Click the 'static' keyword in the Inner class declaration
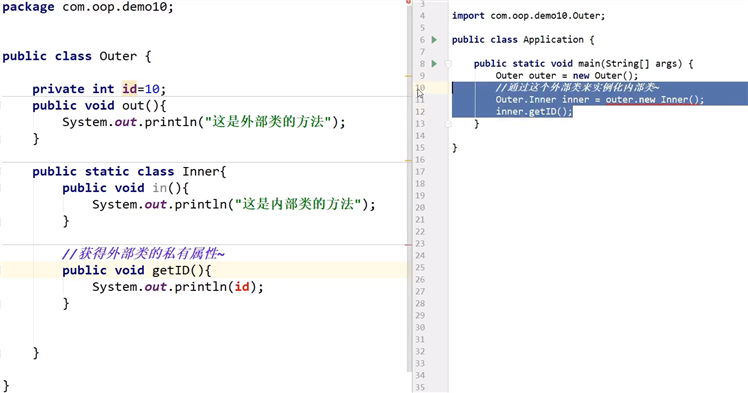Image resolution: width=748 pixels, height=393 pixels. point(107,171)
